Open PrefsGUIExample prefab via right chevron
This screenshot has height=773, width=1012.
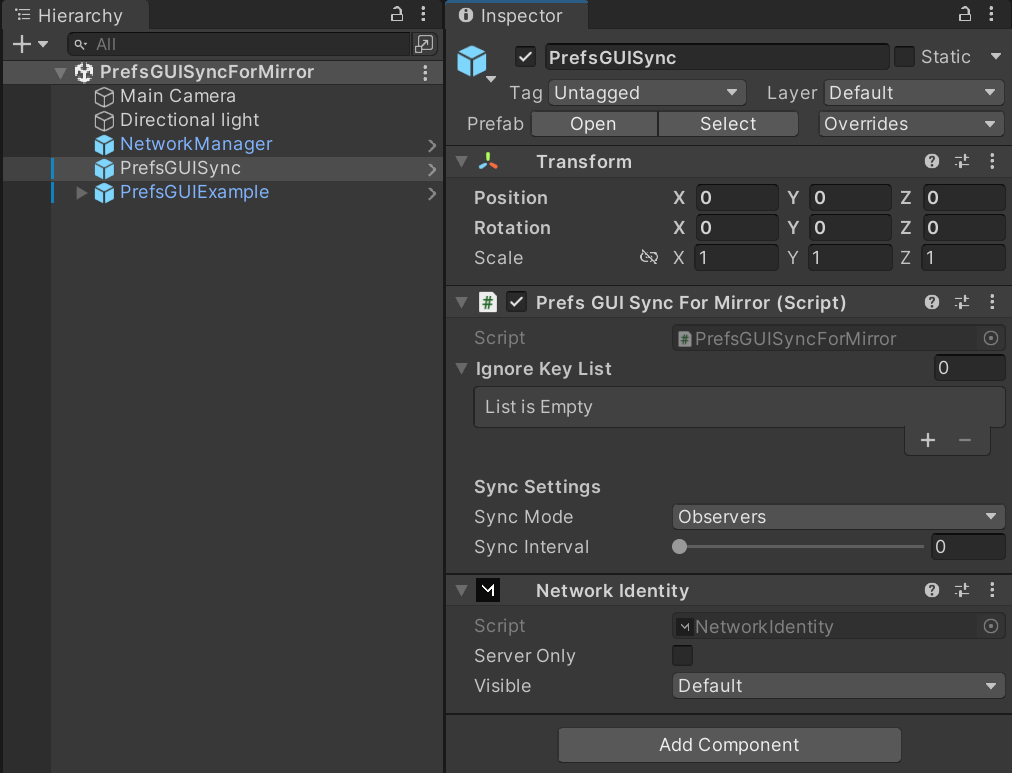point(432,194)
